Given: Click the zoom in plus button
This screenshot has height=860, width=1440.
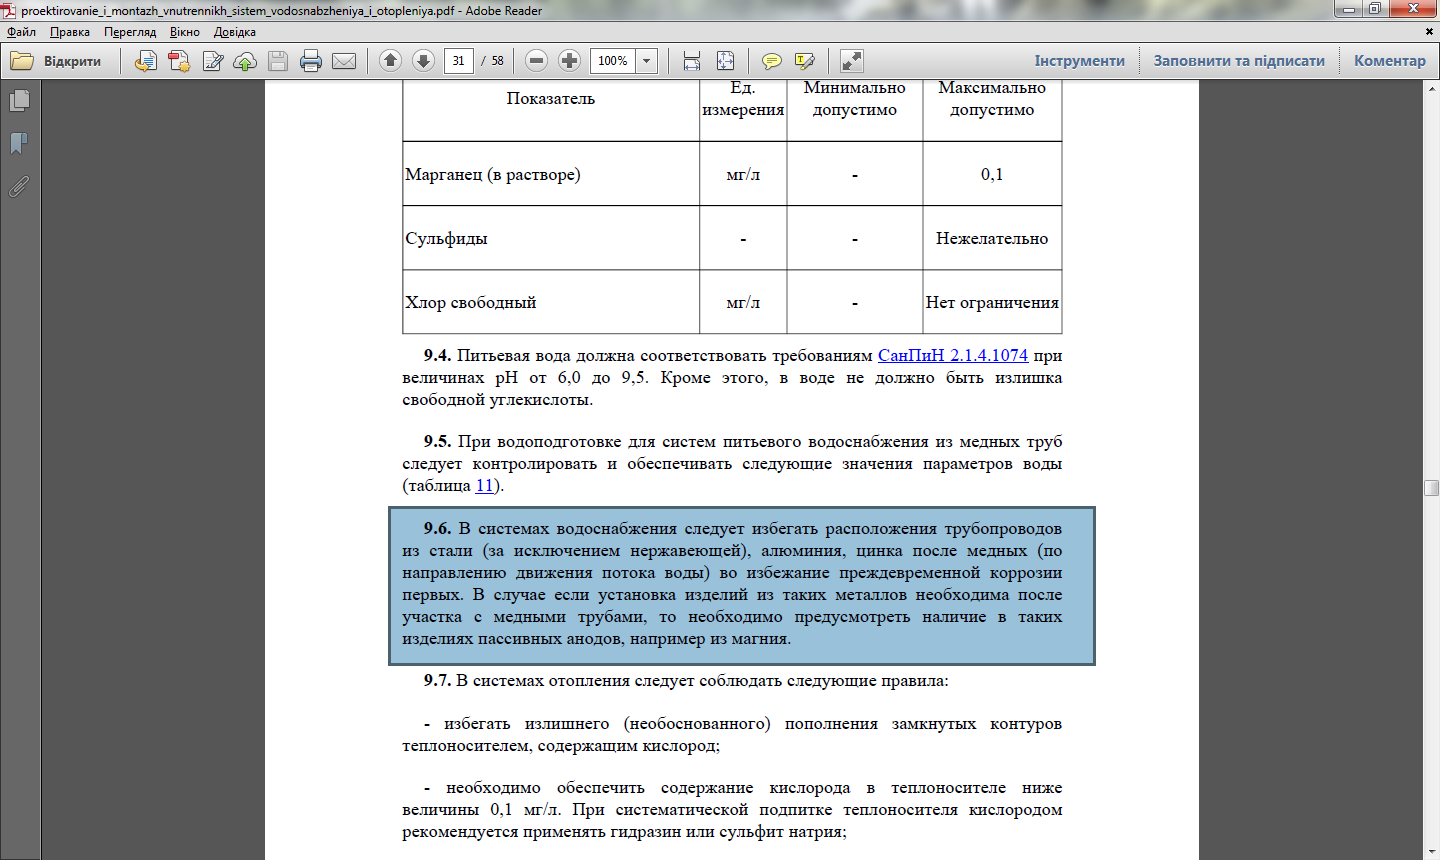Looking at the screenshot, I should tap(570, 61).
